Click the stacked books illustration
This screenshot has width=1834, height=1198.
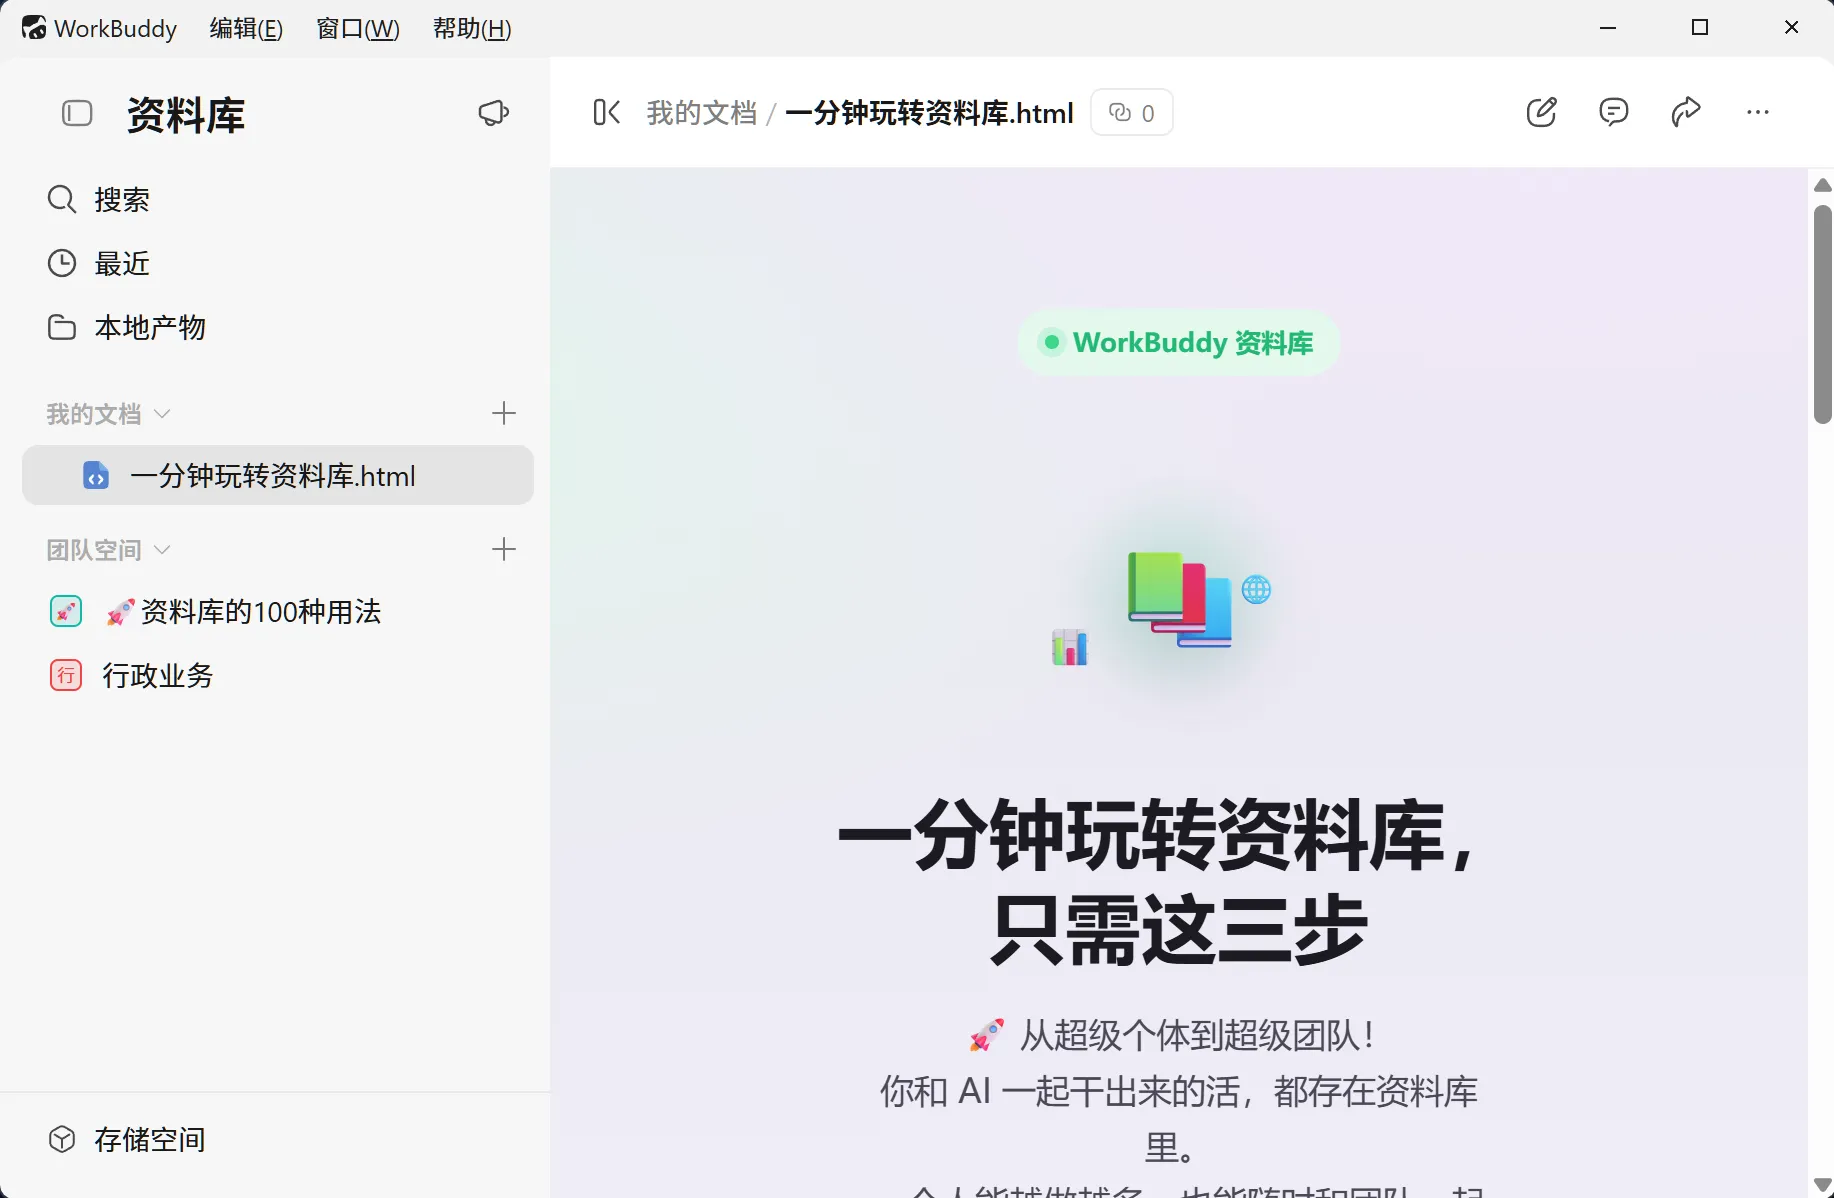(x=1180, y=599)
